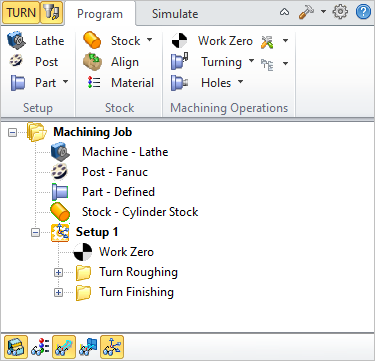Toggle work zero axes visibility in bottom toolbar
The image size is (375, 361).
point(112,347)
